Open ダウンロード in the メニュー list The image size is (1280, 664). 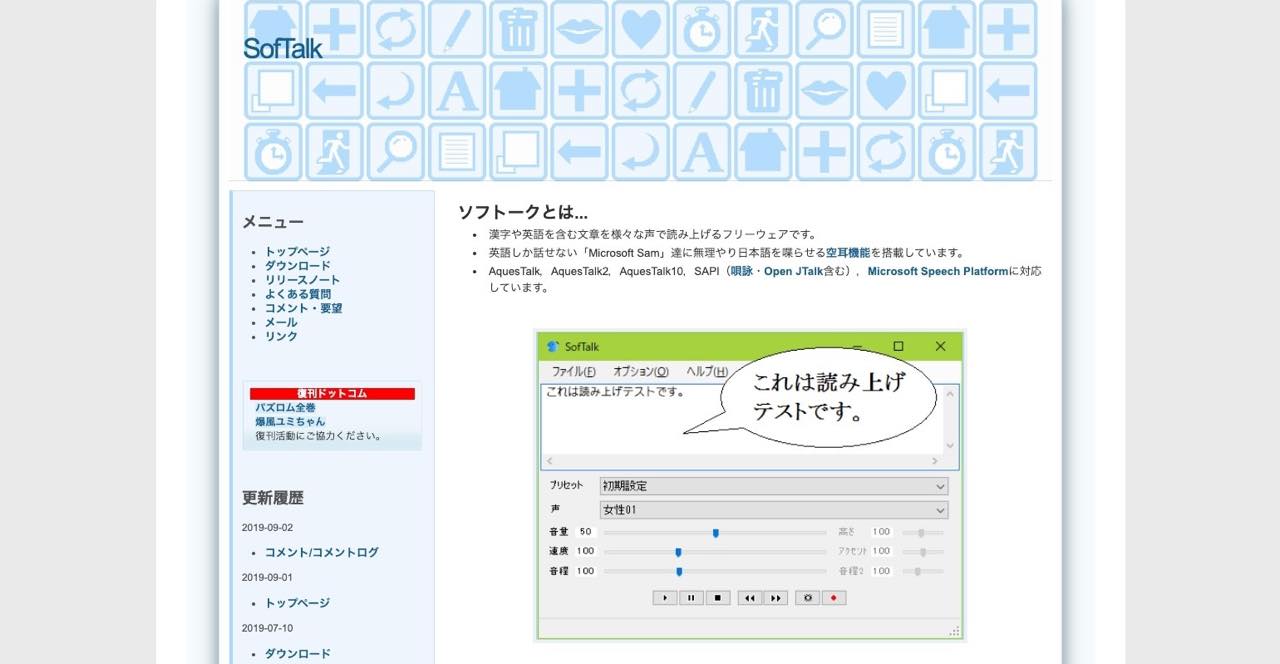click(x=297, y=266)
